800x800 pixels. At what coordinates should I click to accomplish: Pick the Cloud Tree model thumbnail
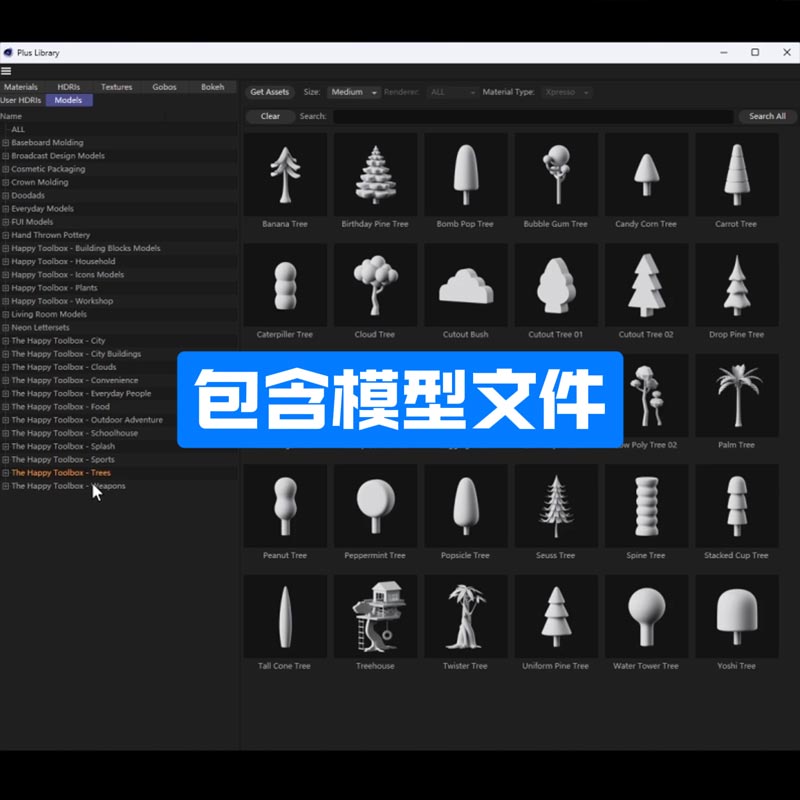pyautogui.click(x=375, y=285)
